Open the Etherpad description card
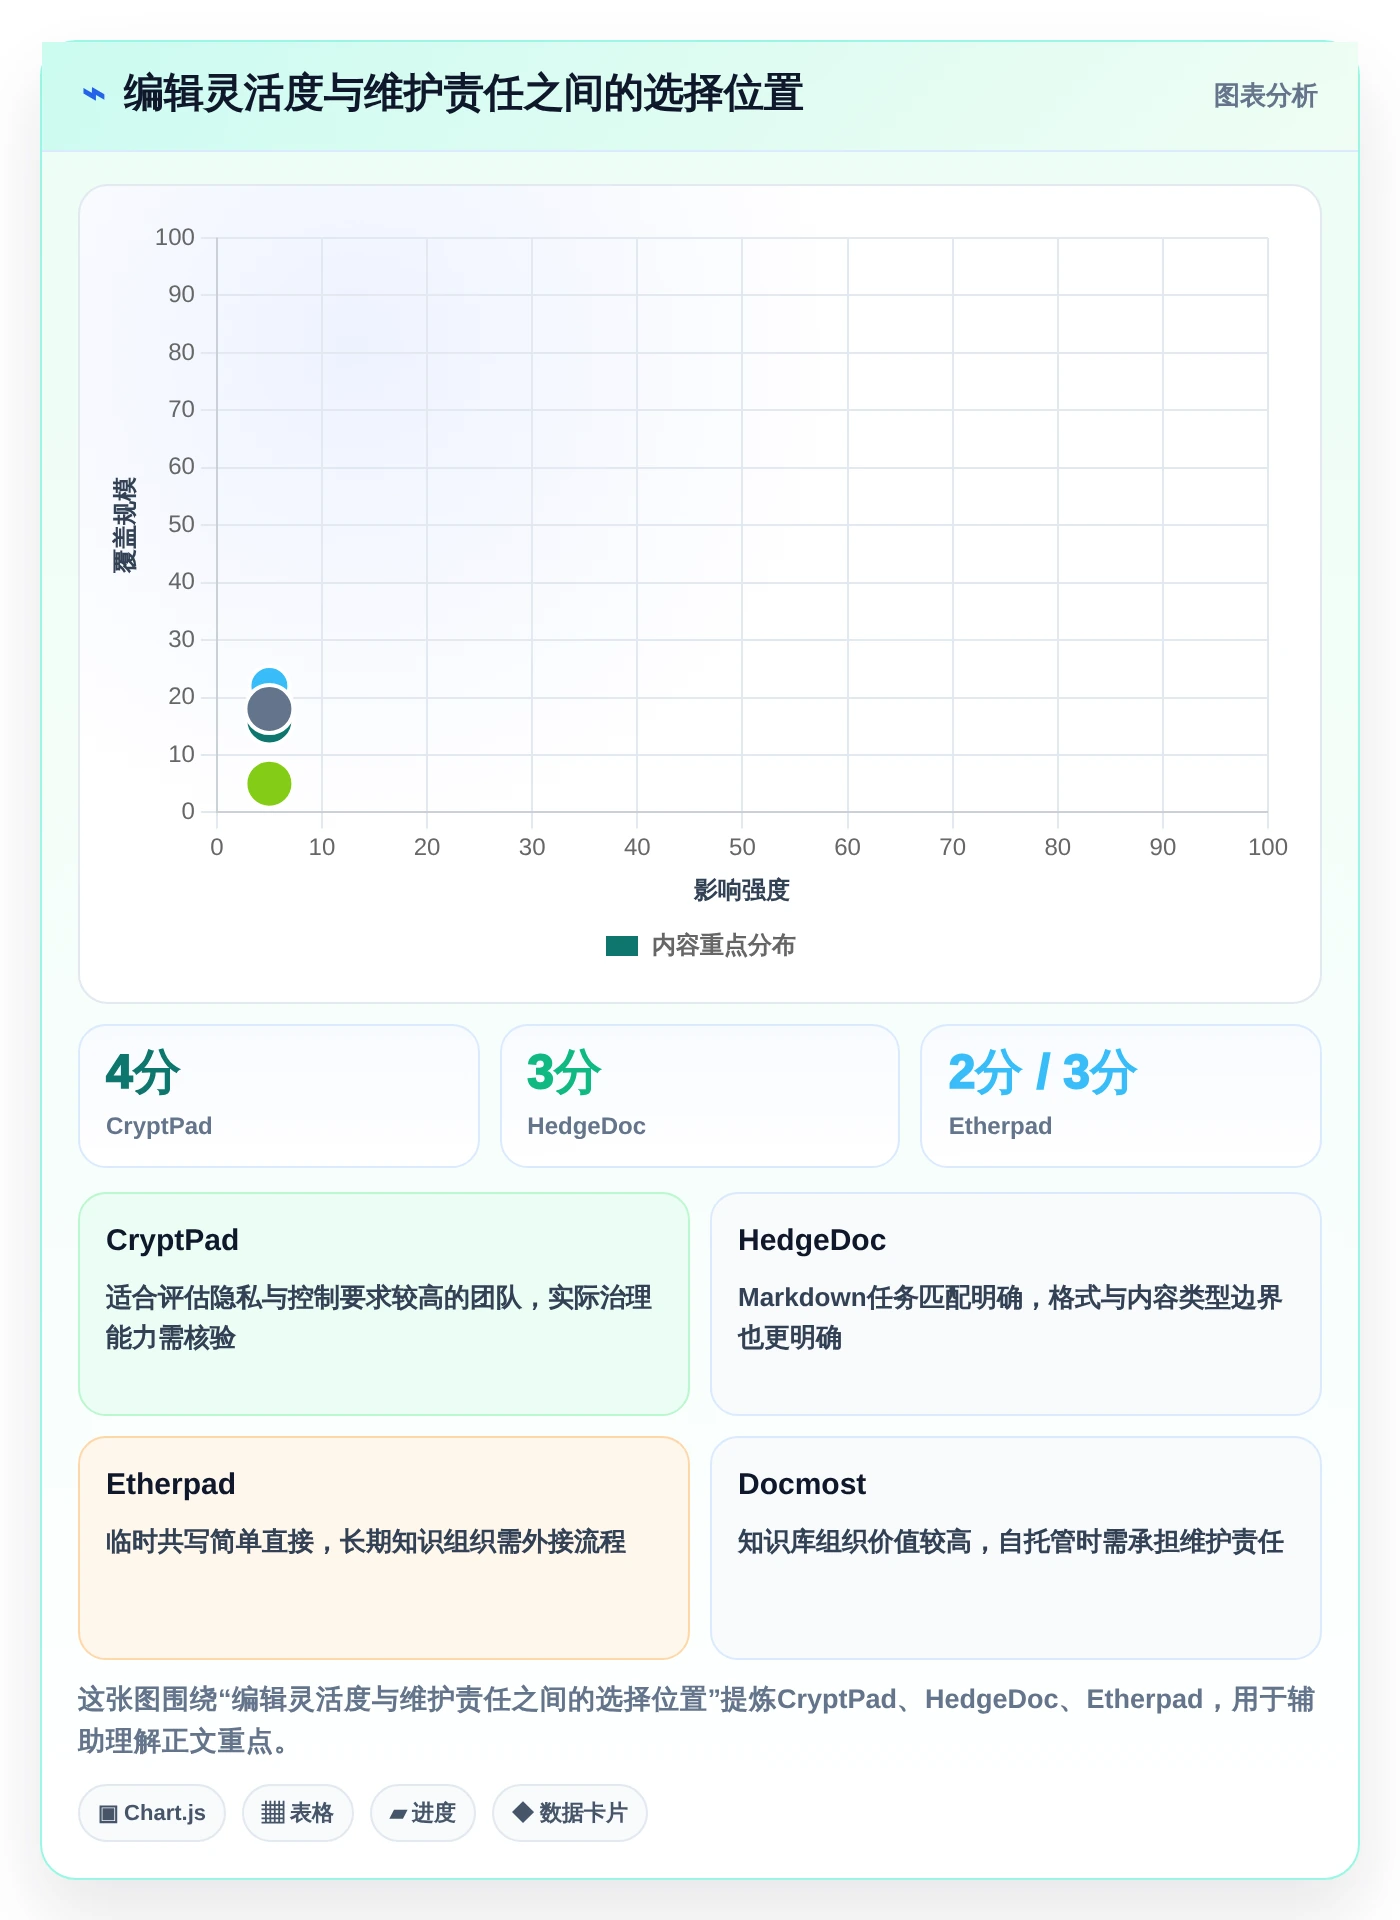The width and height of the screenshot is (1400, 1920). point(384,1548)
